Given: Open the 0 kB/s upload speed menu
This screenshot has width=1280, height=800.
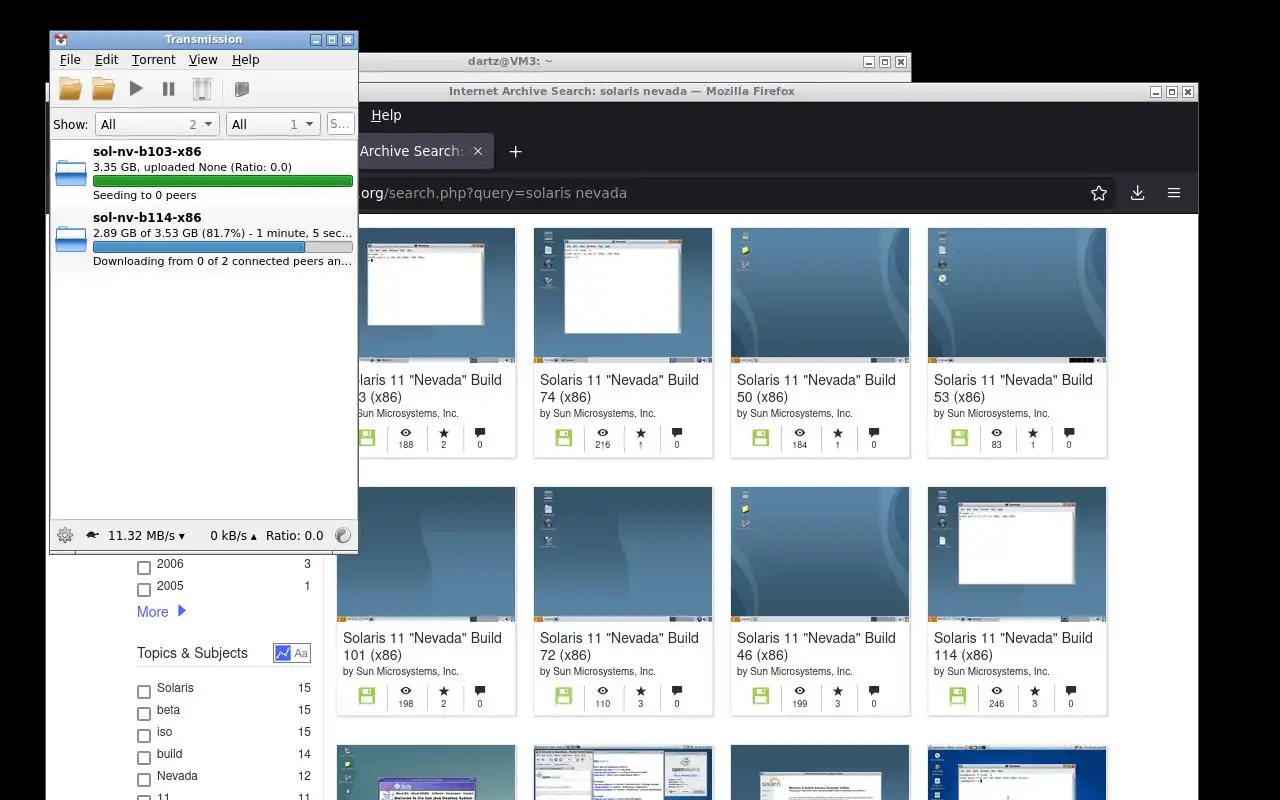Looking at the screenshot, I should 233,535.
